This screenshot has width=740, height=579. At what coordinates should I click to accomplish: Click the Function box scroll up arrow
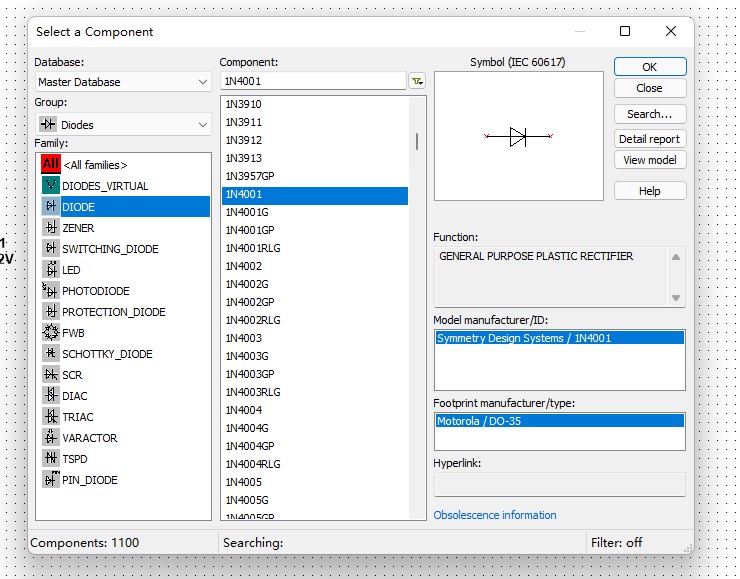pos(676,257)
